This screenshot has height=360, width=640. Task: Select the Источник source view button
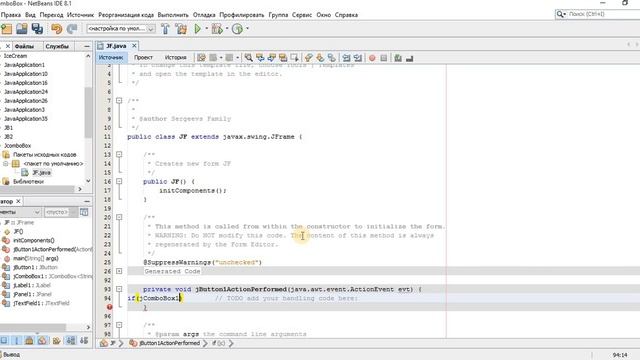coord(111,58)
